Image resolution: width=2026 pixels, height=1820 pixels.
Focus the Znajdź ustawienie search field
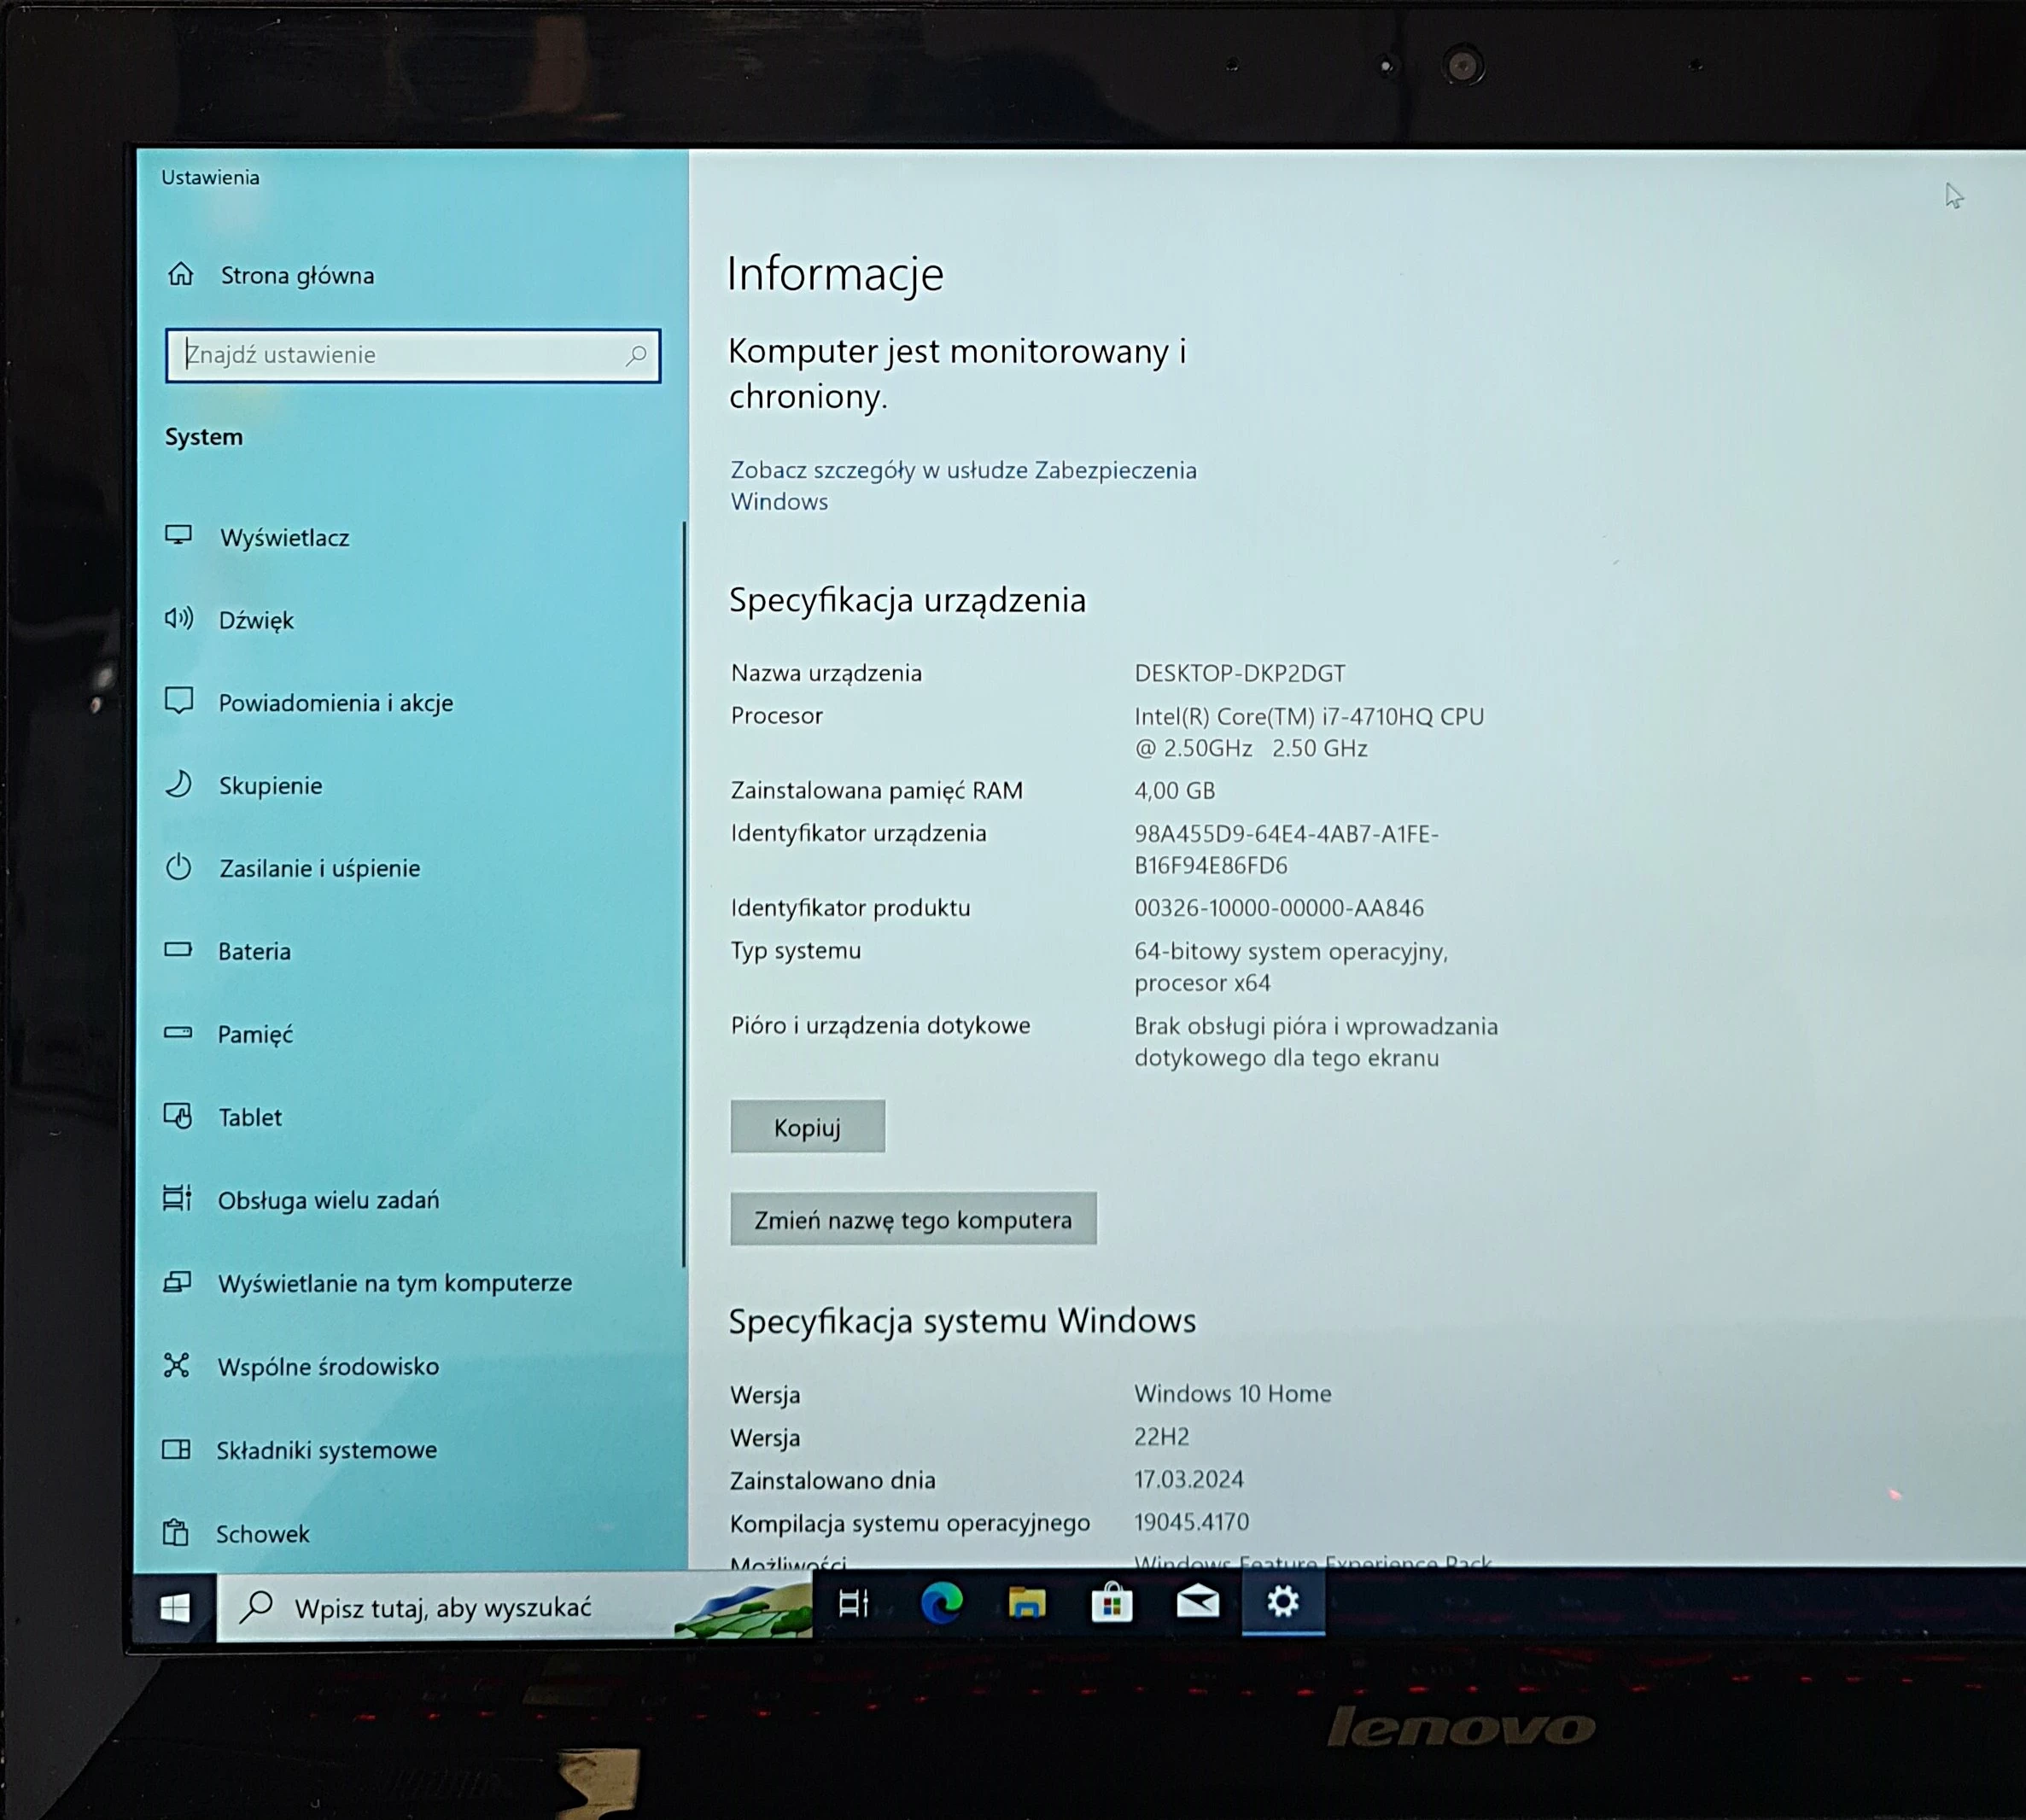click(413, 355)
